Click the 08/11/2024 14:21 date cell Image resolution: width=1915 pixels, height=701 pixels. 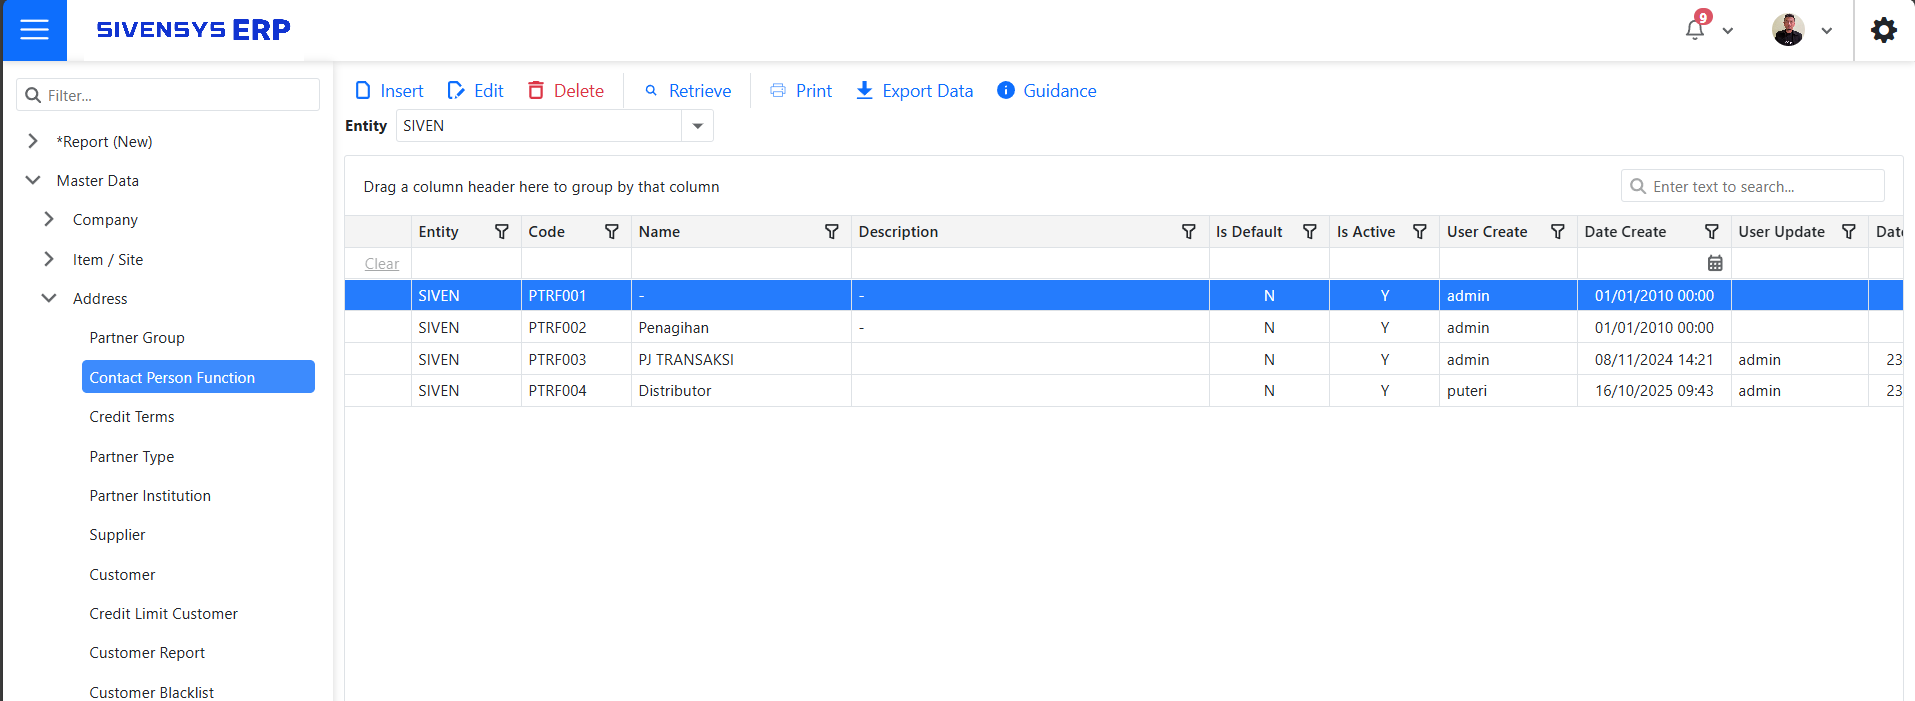tap(1654, 359)
